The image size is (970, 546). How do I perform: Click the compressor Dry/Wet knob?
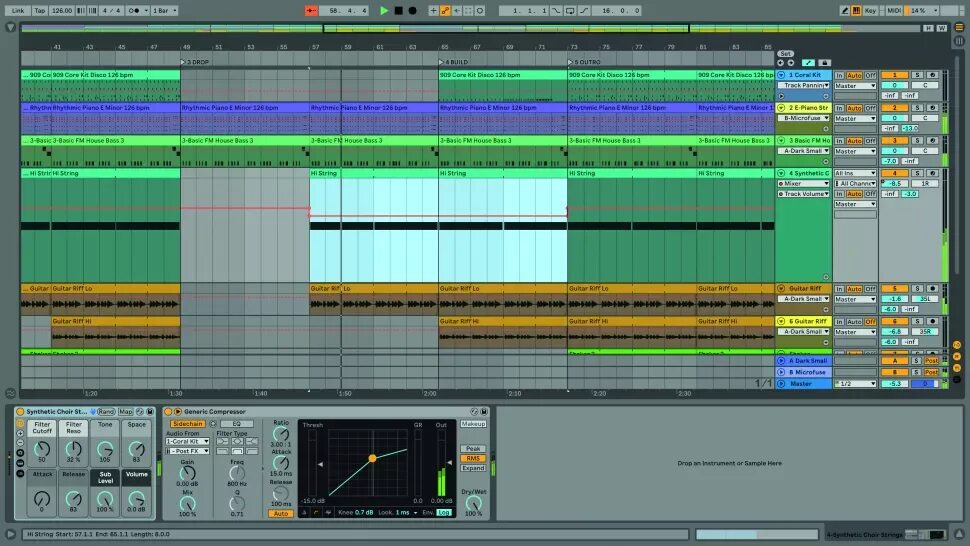pos(473,504)
